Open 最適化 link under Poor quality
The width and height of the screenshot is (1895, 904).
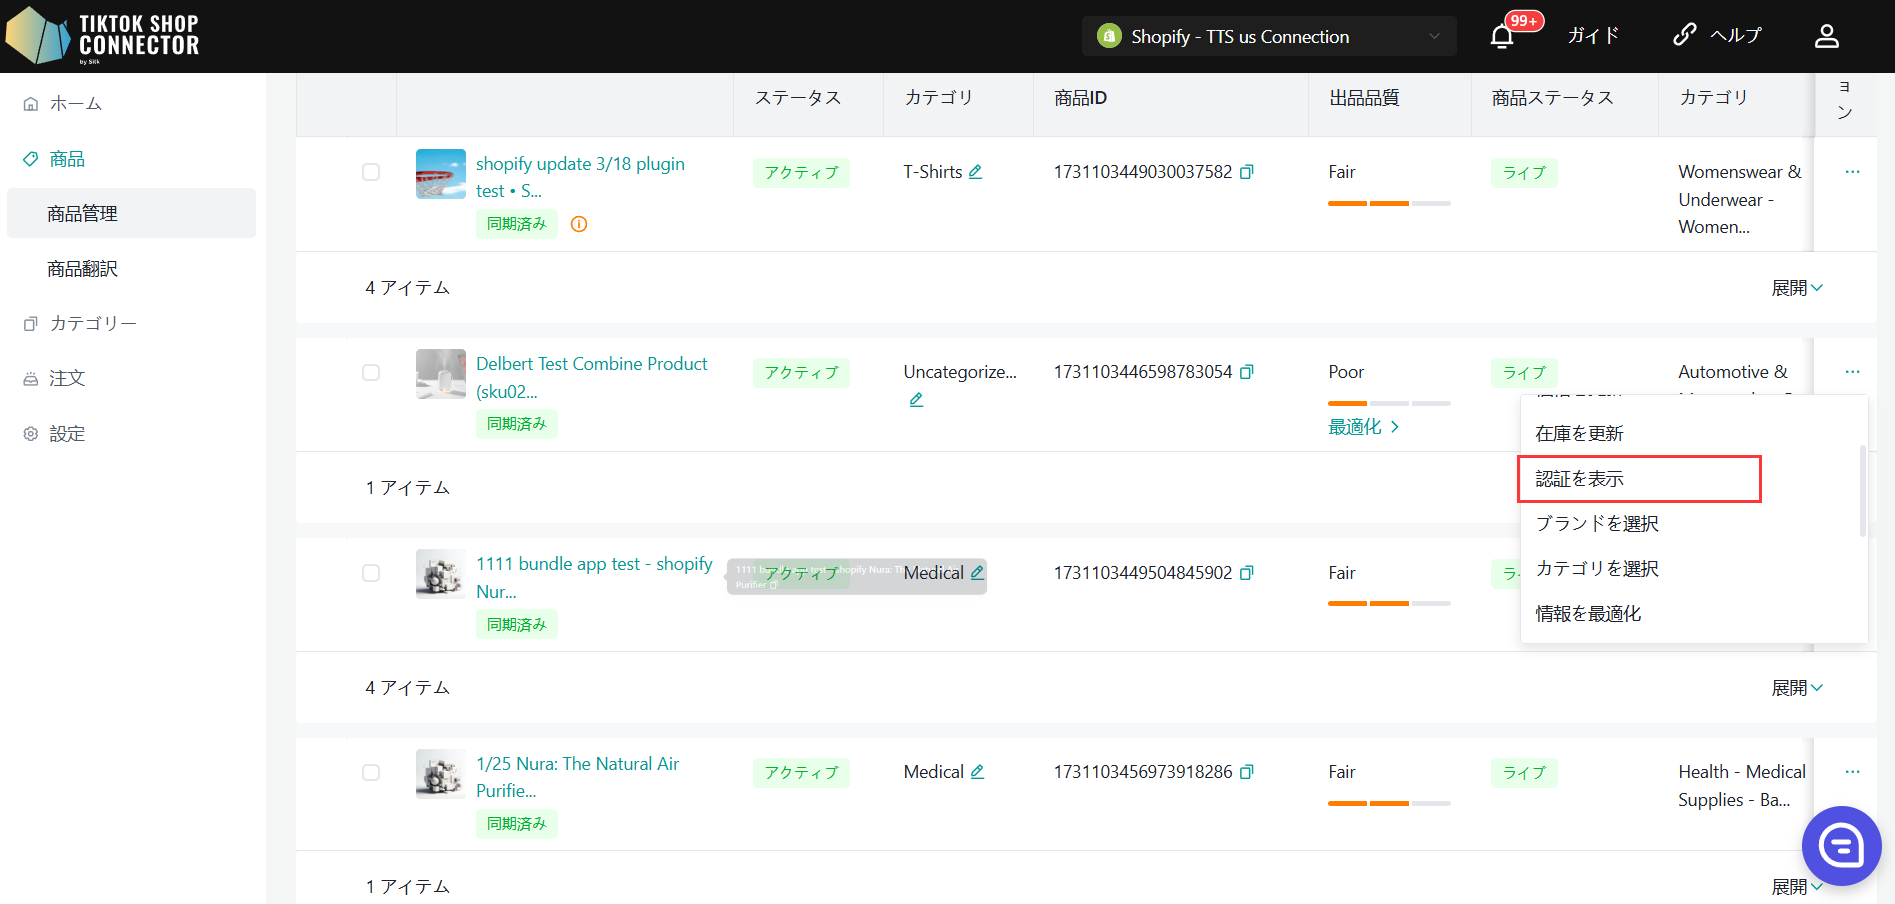click(x=1364, y=427)
